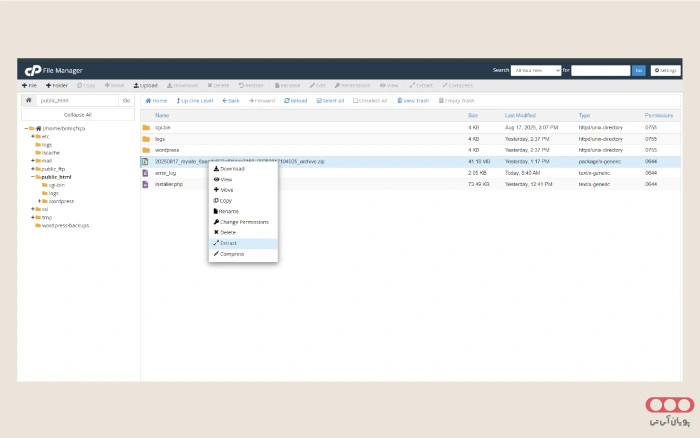Choose Move from the context menu

click(x=243, y=190)
